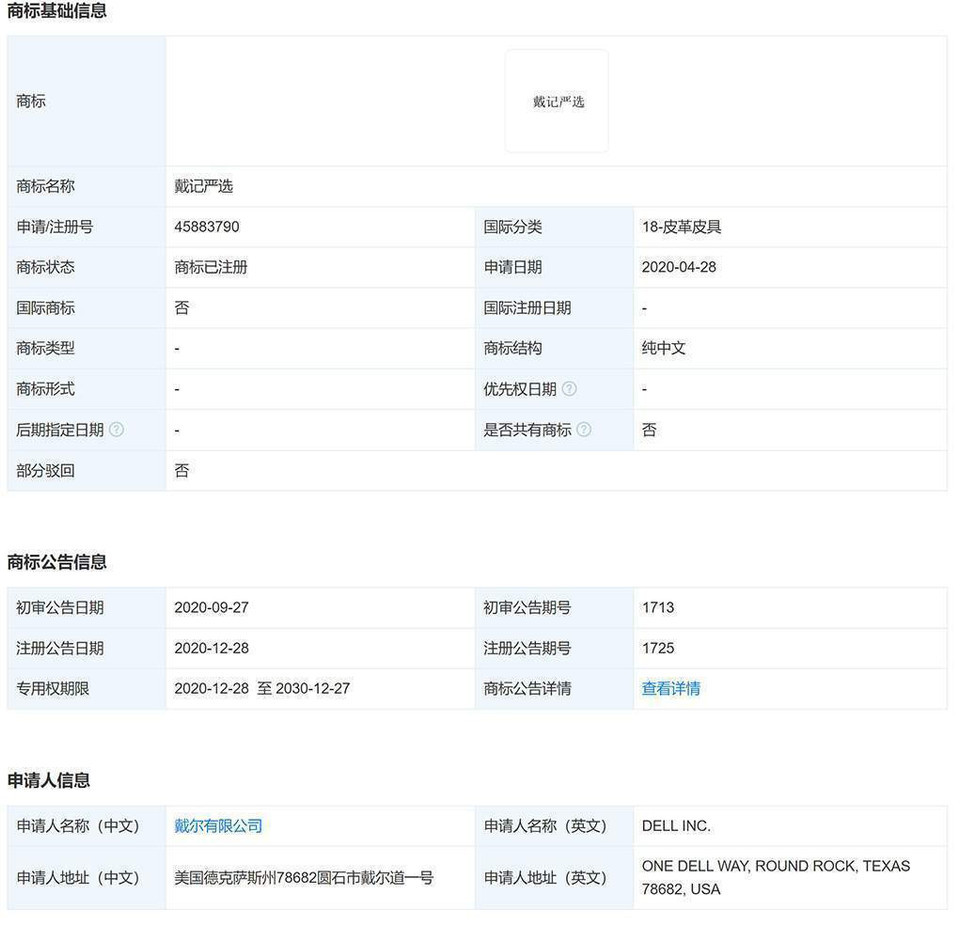Click registration announcement issue 1725
The height and width of the screenshot is (941, 960).
[658, 648]
